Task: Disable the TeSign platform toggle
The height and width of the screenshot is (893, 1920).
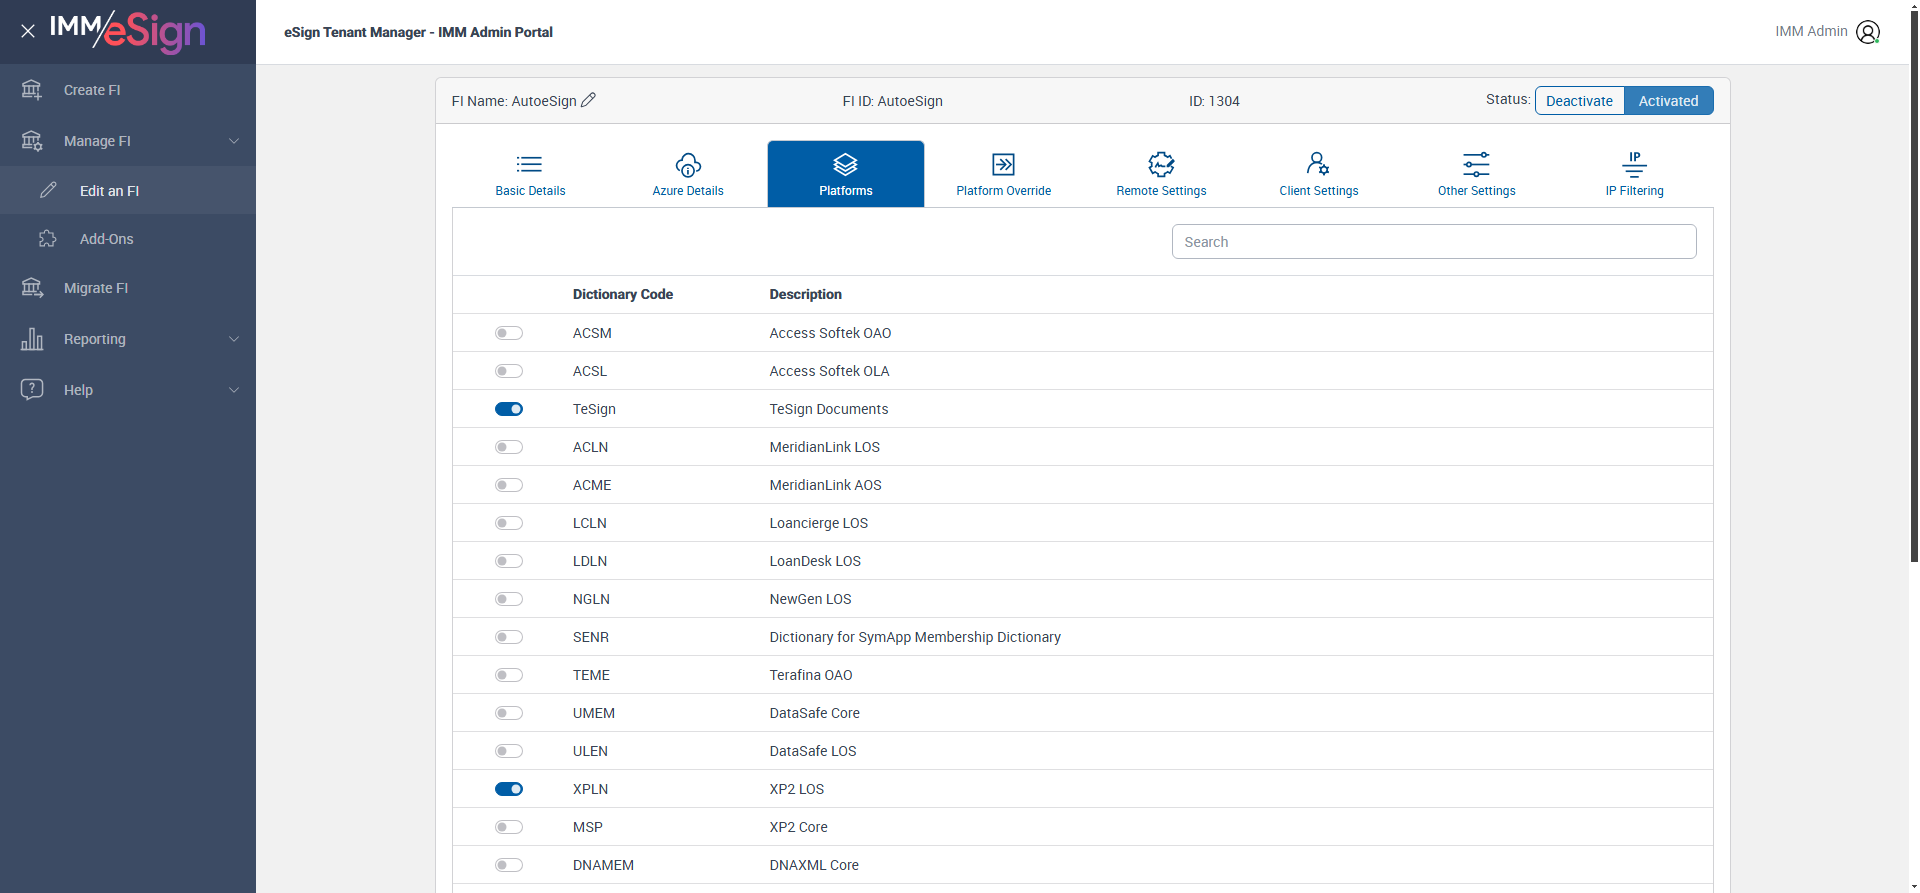Action: click(509, 409)
